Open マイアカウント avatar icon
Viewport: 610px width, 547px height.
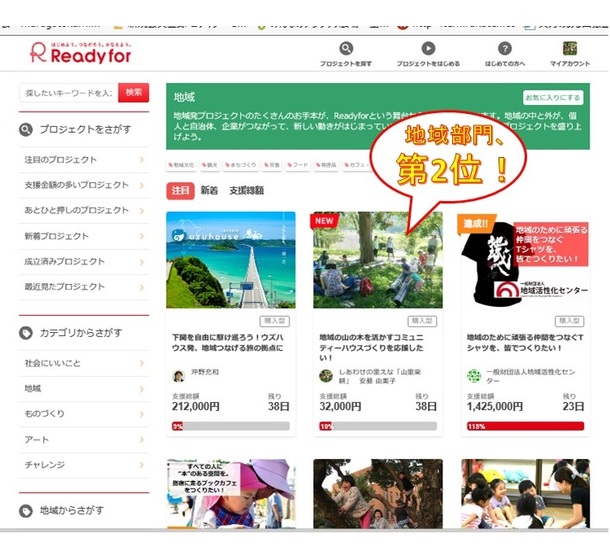tap(570, 48)
